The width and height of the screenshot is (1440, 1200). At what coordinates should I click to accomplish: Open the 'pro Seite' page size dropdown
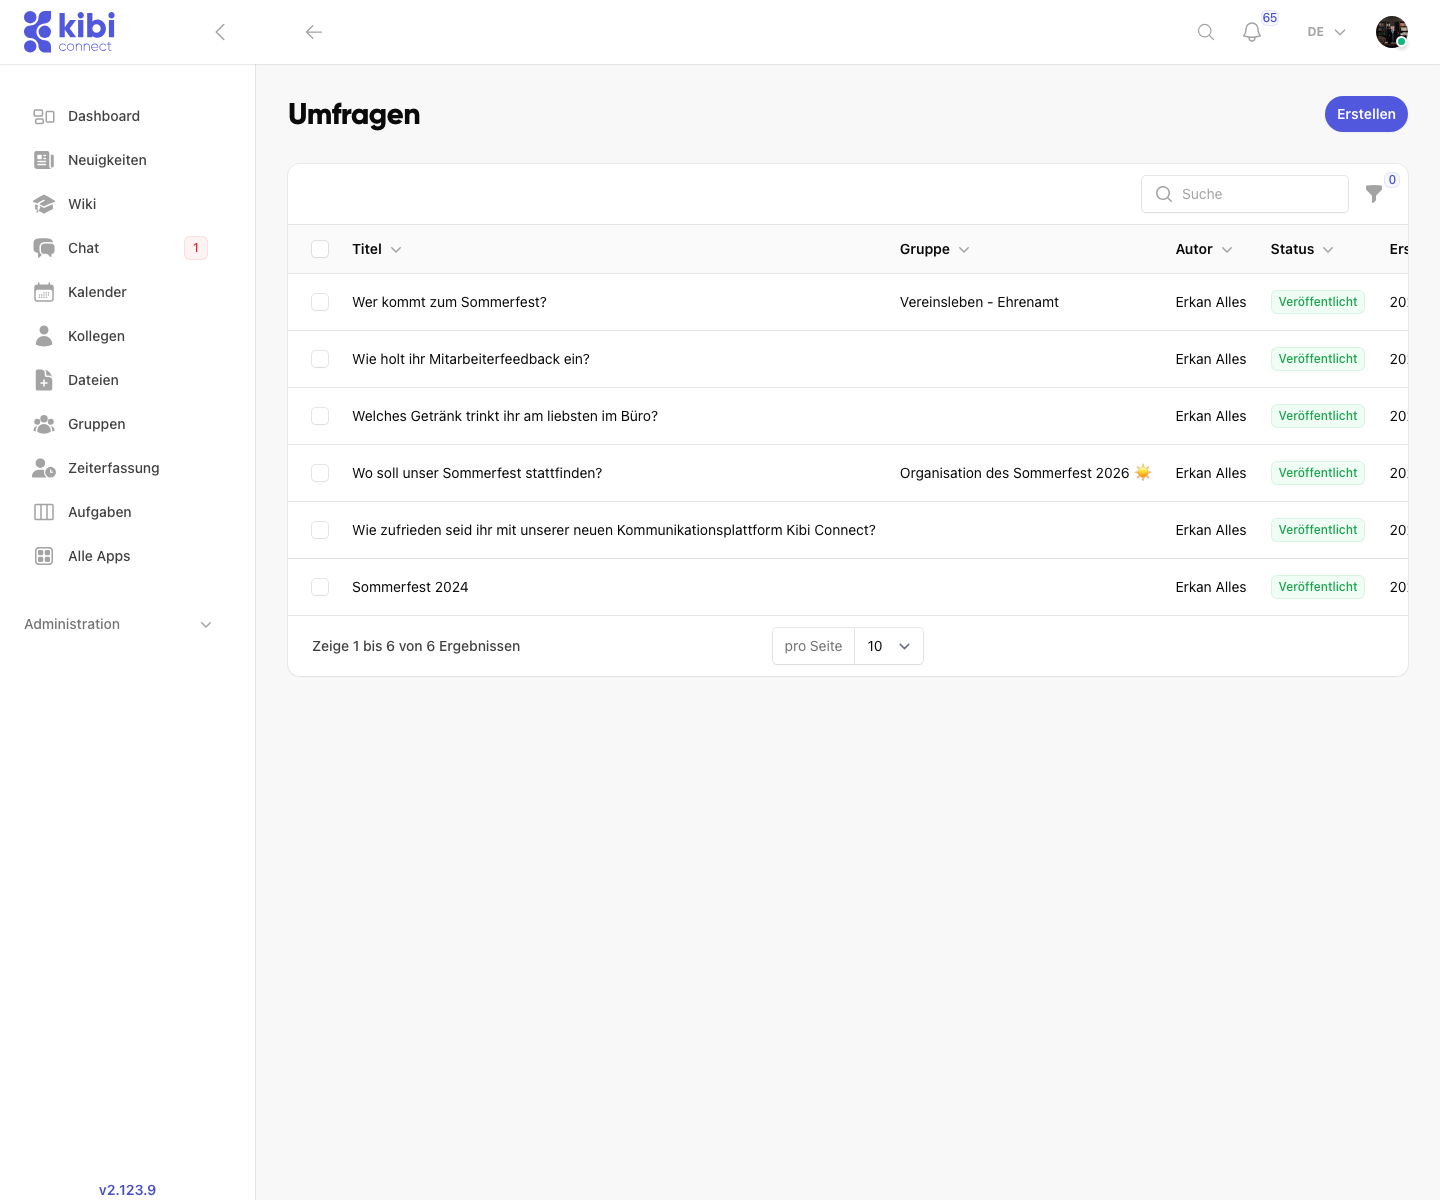point(887,646)
